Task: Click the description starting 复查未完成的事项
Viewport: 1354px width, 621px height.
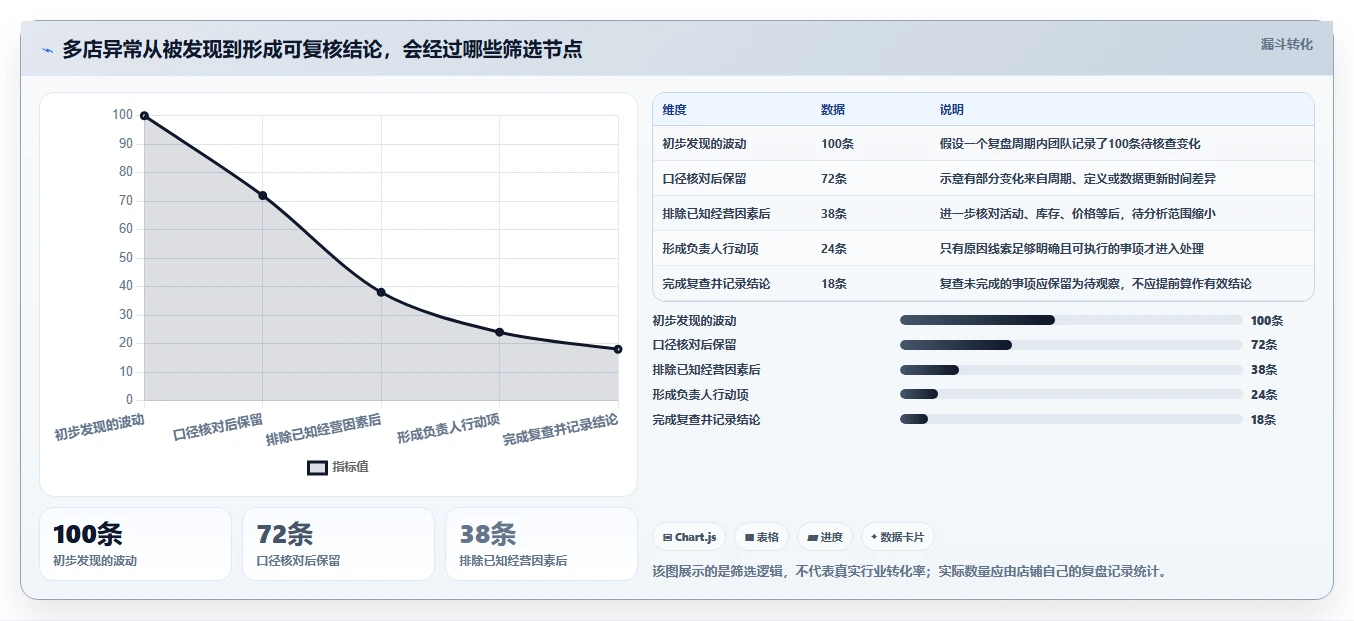Action: [x=1096, y=284]
